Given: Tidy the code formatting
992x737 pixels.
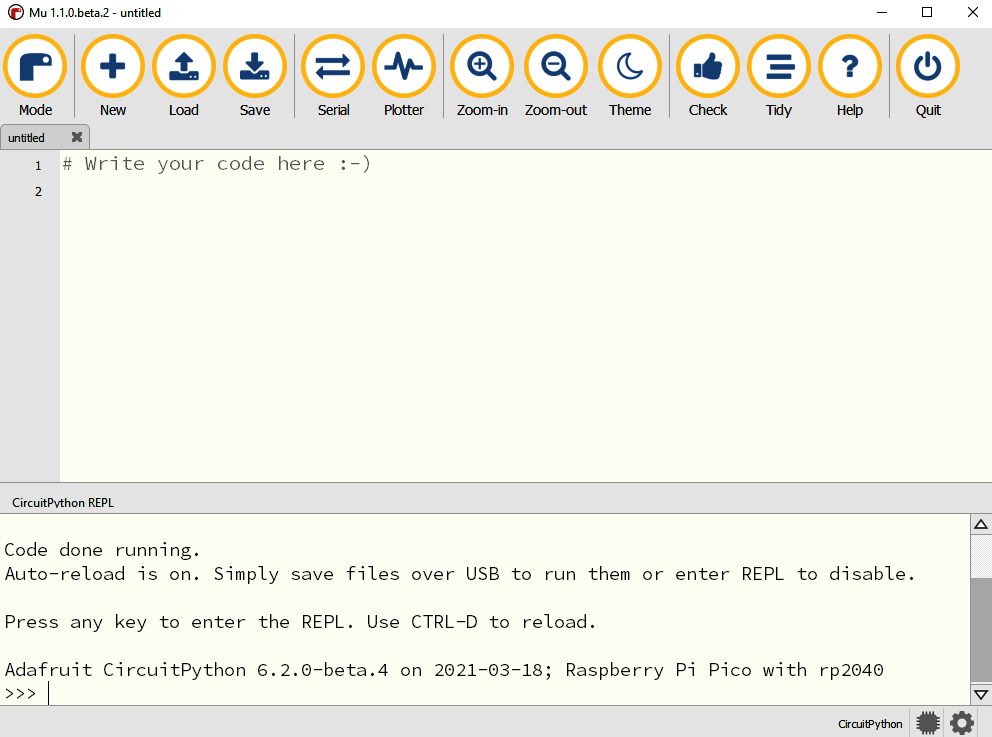Looking at the screenshot, I should point(779,76).
